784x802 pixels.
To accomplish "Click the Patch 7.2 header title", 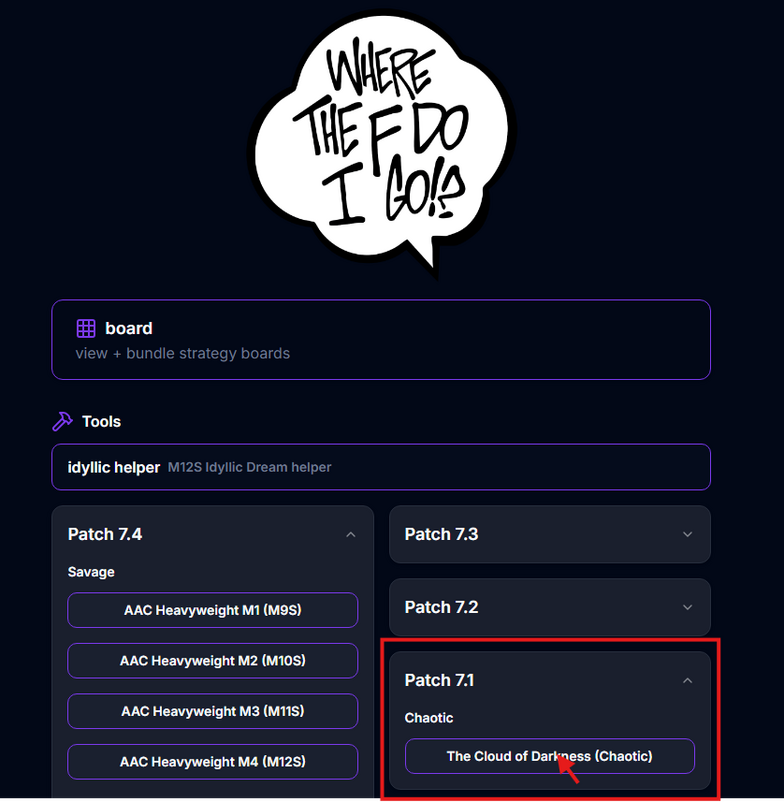I will (x=441, y=607).
